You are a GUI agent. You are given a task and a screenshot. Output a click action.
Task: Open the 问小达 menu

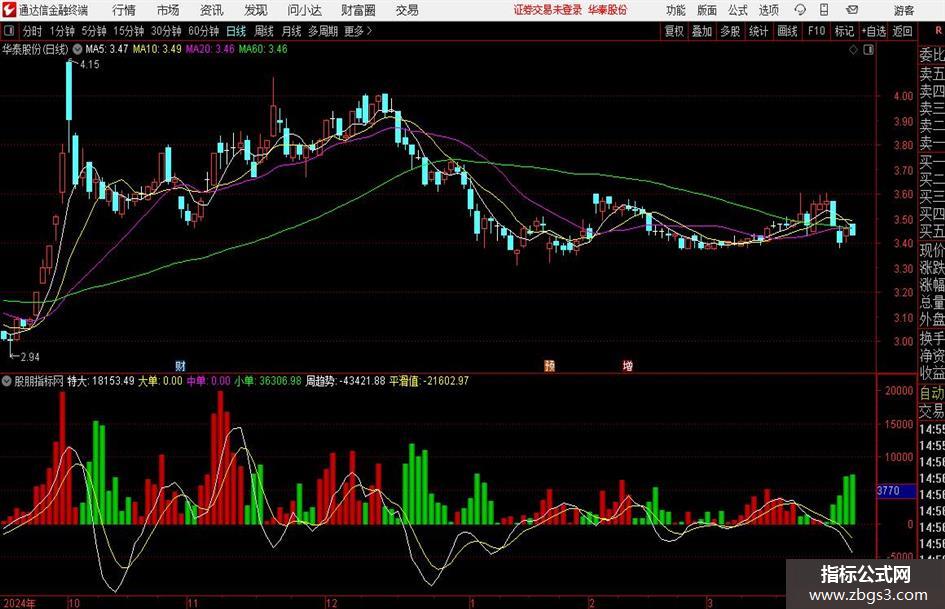304,10
